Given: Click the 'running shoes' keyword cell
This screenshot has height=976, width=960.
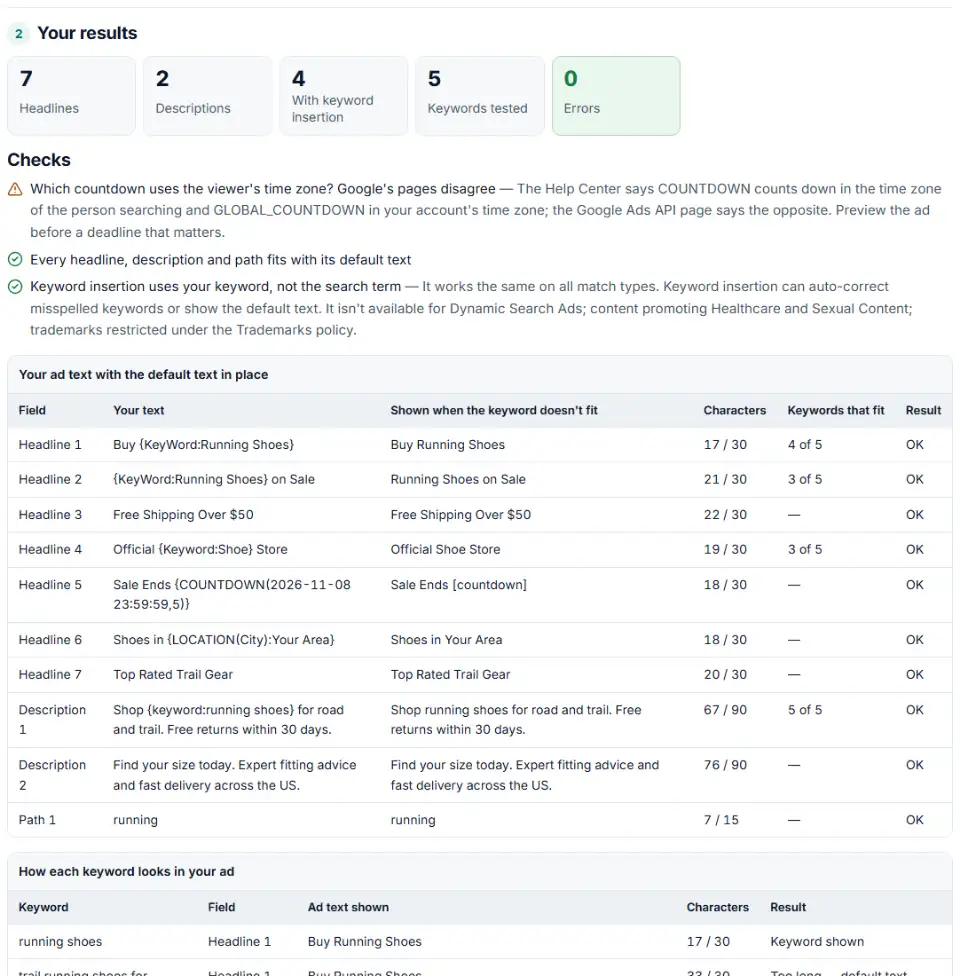Looking at the screenshot, I should [x=60, y=942].
